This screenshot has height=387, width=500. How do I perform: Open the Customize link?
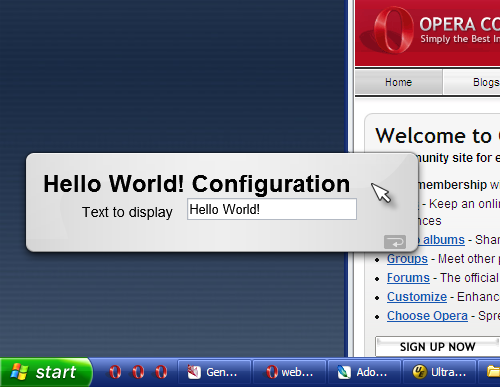[x=417, y=297]
